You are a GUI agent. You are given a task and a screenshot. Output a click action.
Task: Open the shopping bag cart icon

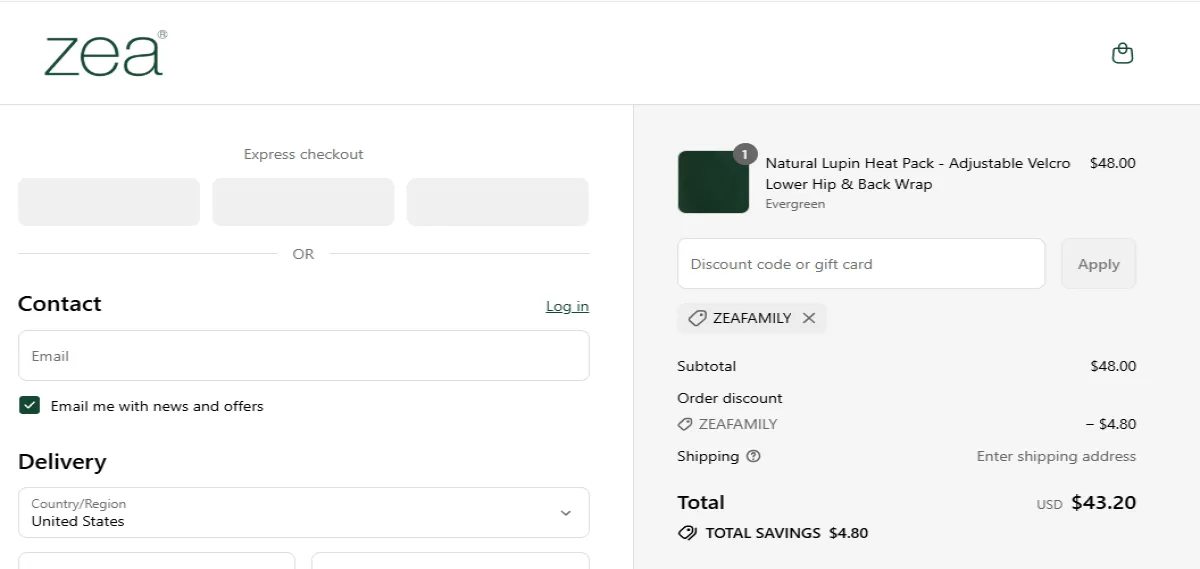pos(1122,53)
